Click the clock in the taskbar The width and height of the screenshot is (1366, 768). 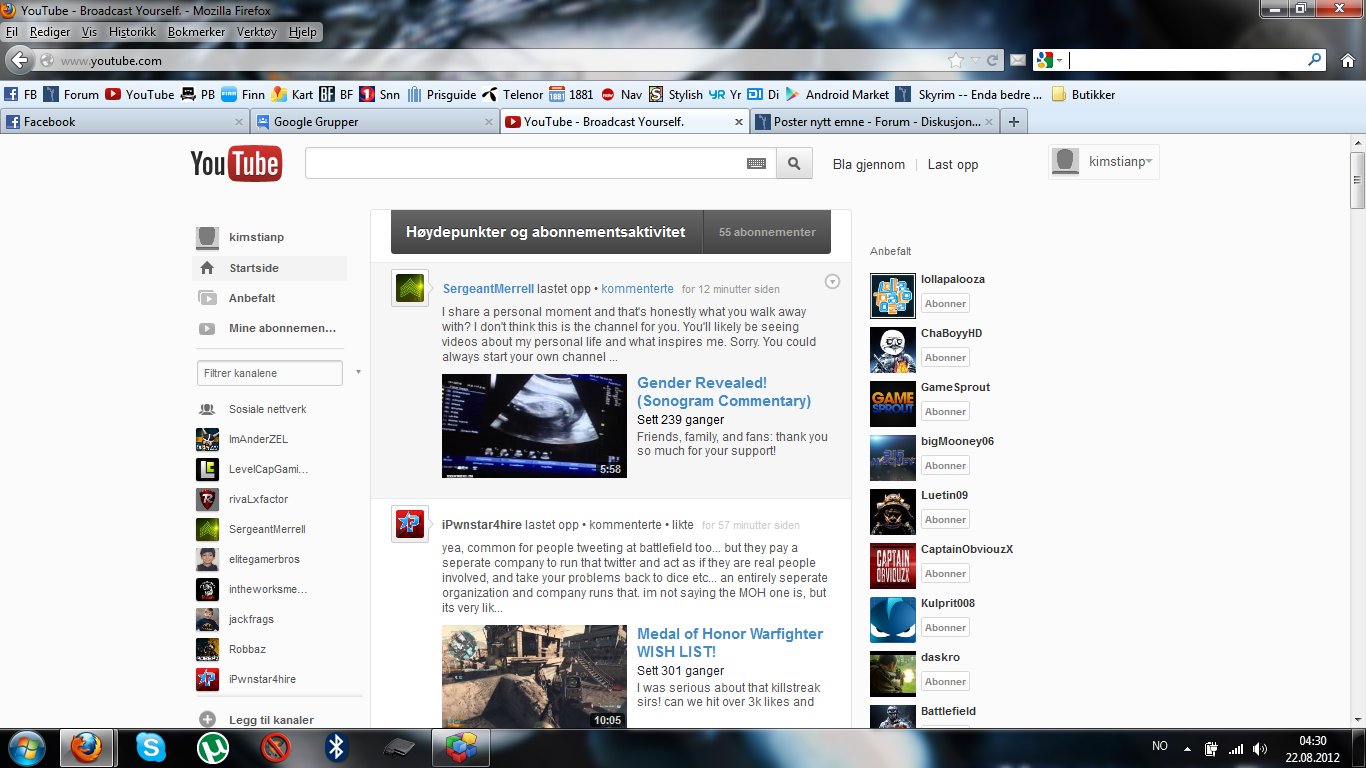point(1313,748)
